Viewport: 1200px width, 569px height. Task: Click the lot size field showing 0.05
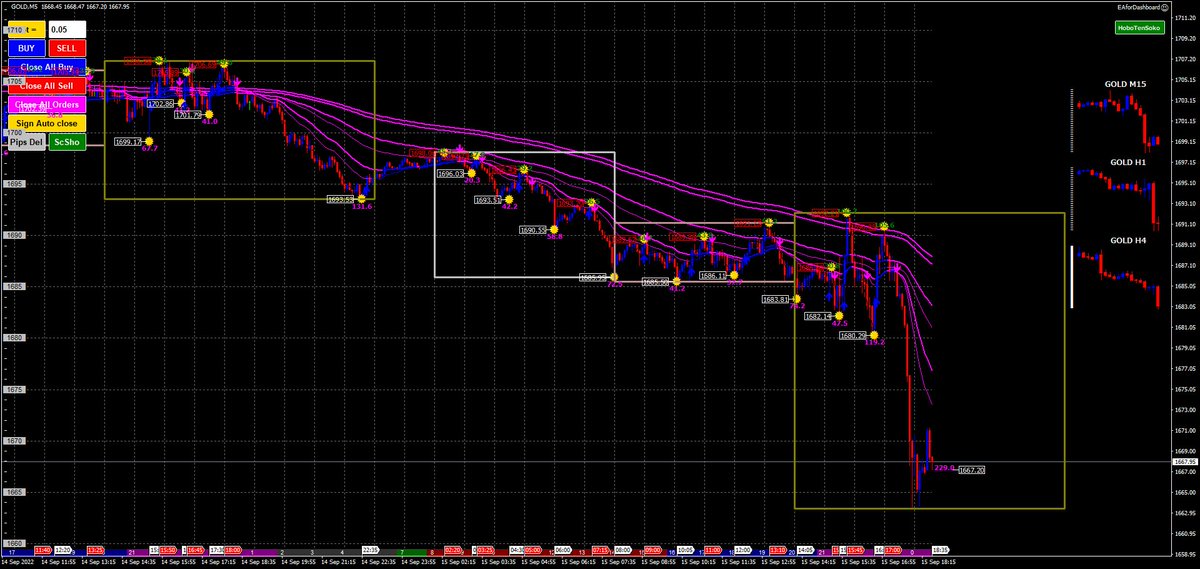click(66, 30)
